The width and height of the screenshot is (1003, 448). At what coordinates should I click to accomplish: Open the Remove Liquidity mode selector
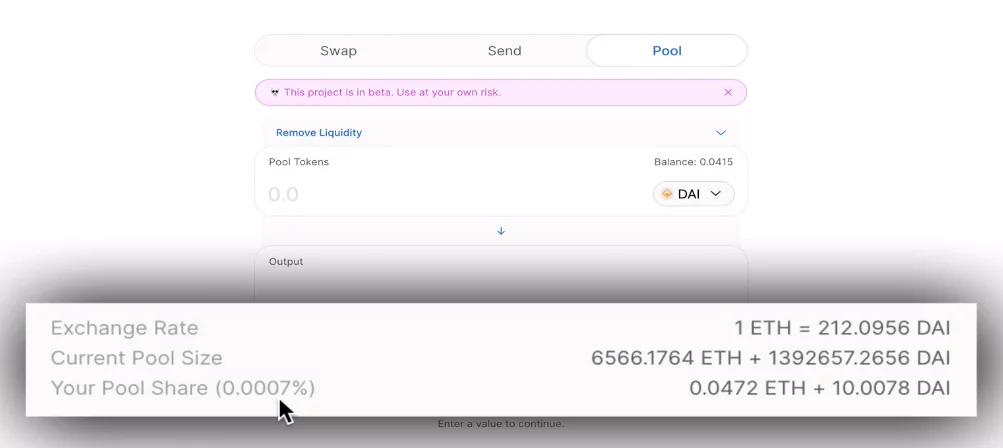[x=501, y=132]
